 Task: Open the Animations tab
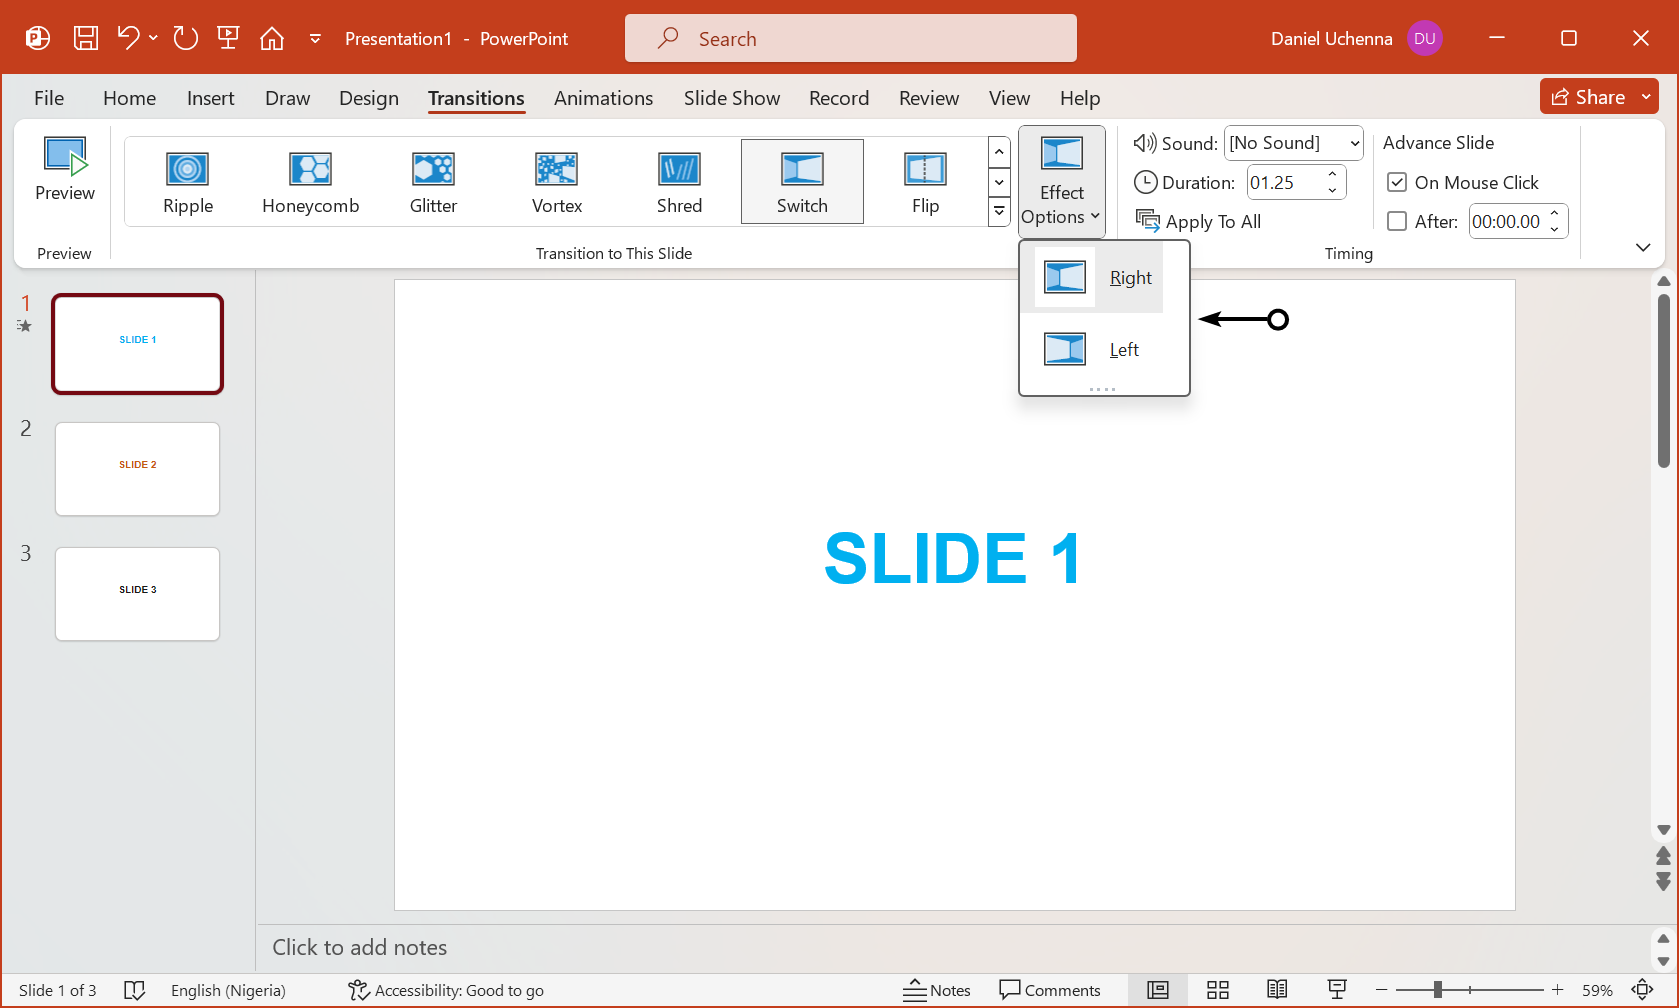coord(603,98)
